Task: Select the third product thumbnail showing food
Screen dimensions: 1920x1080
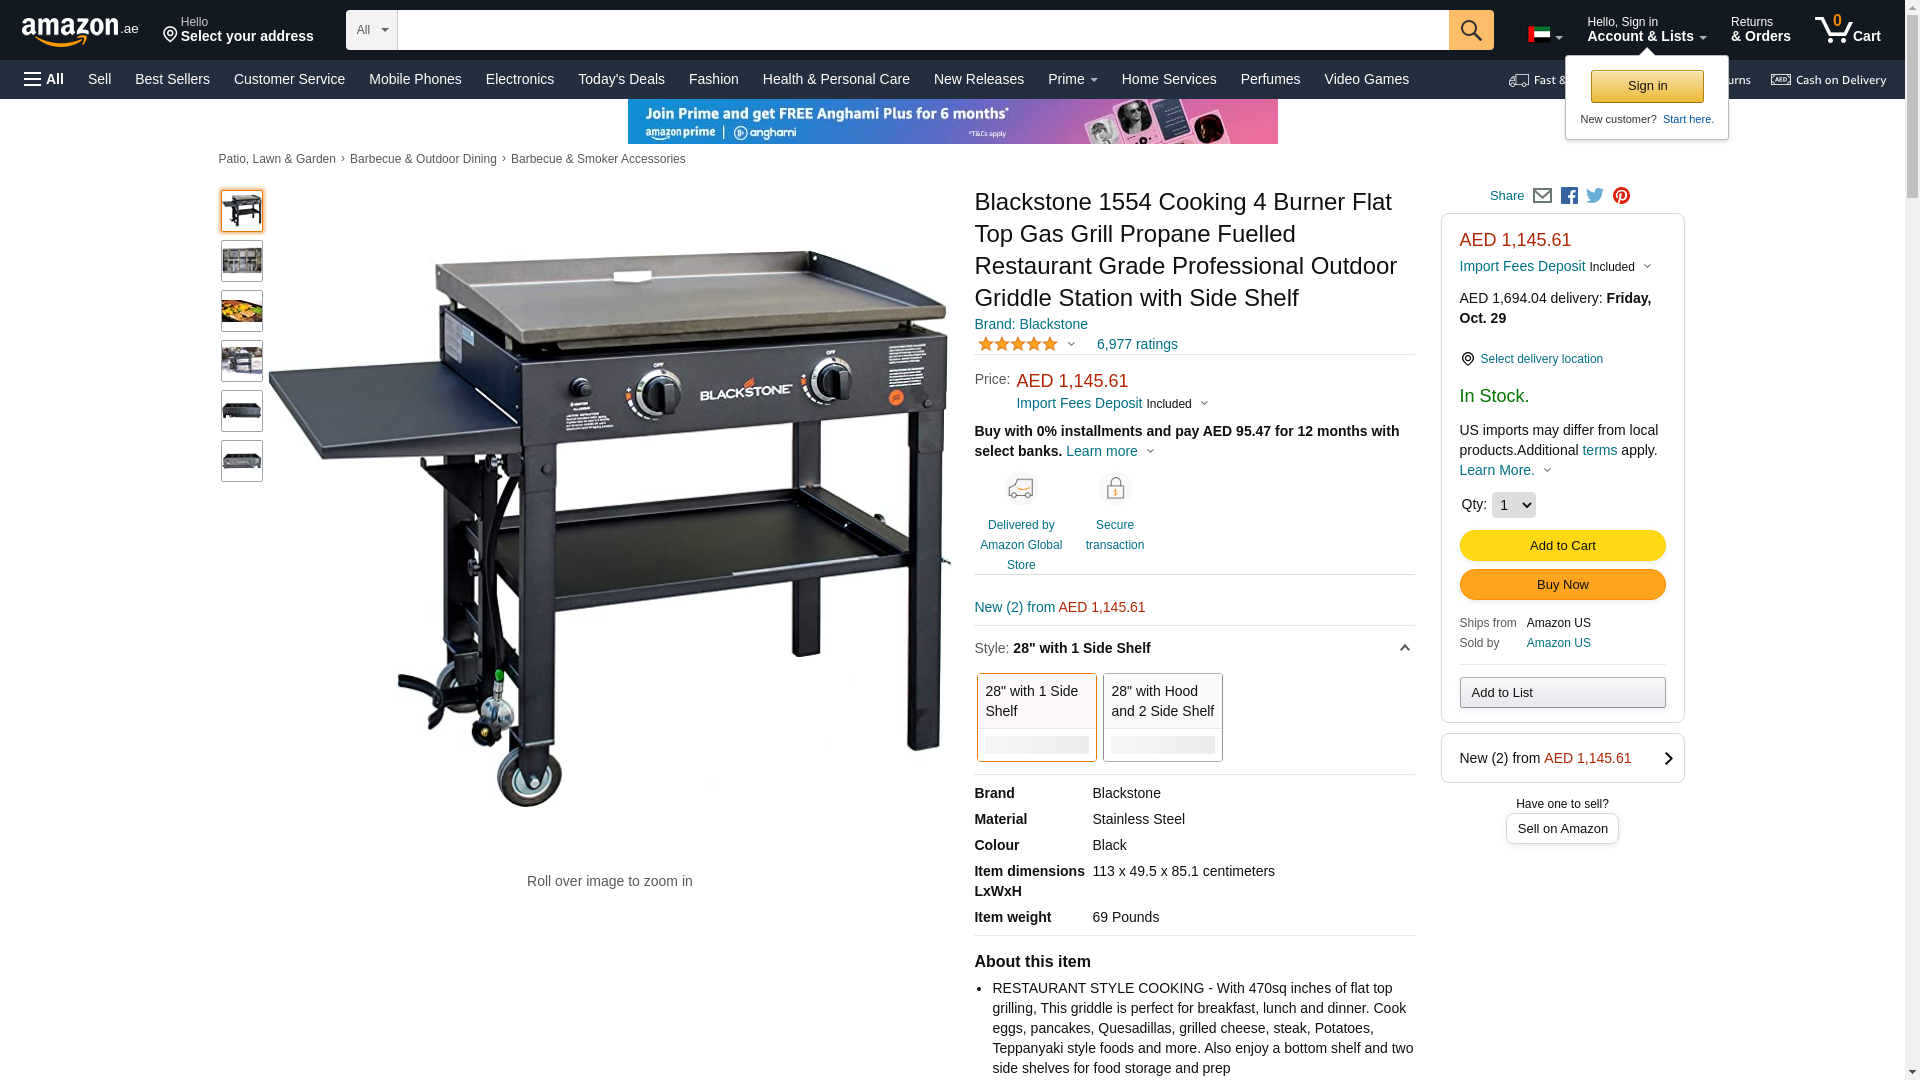Action: pos(242,311)
